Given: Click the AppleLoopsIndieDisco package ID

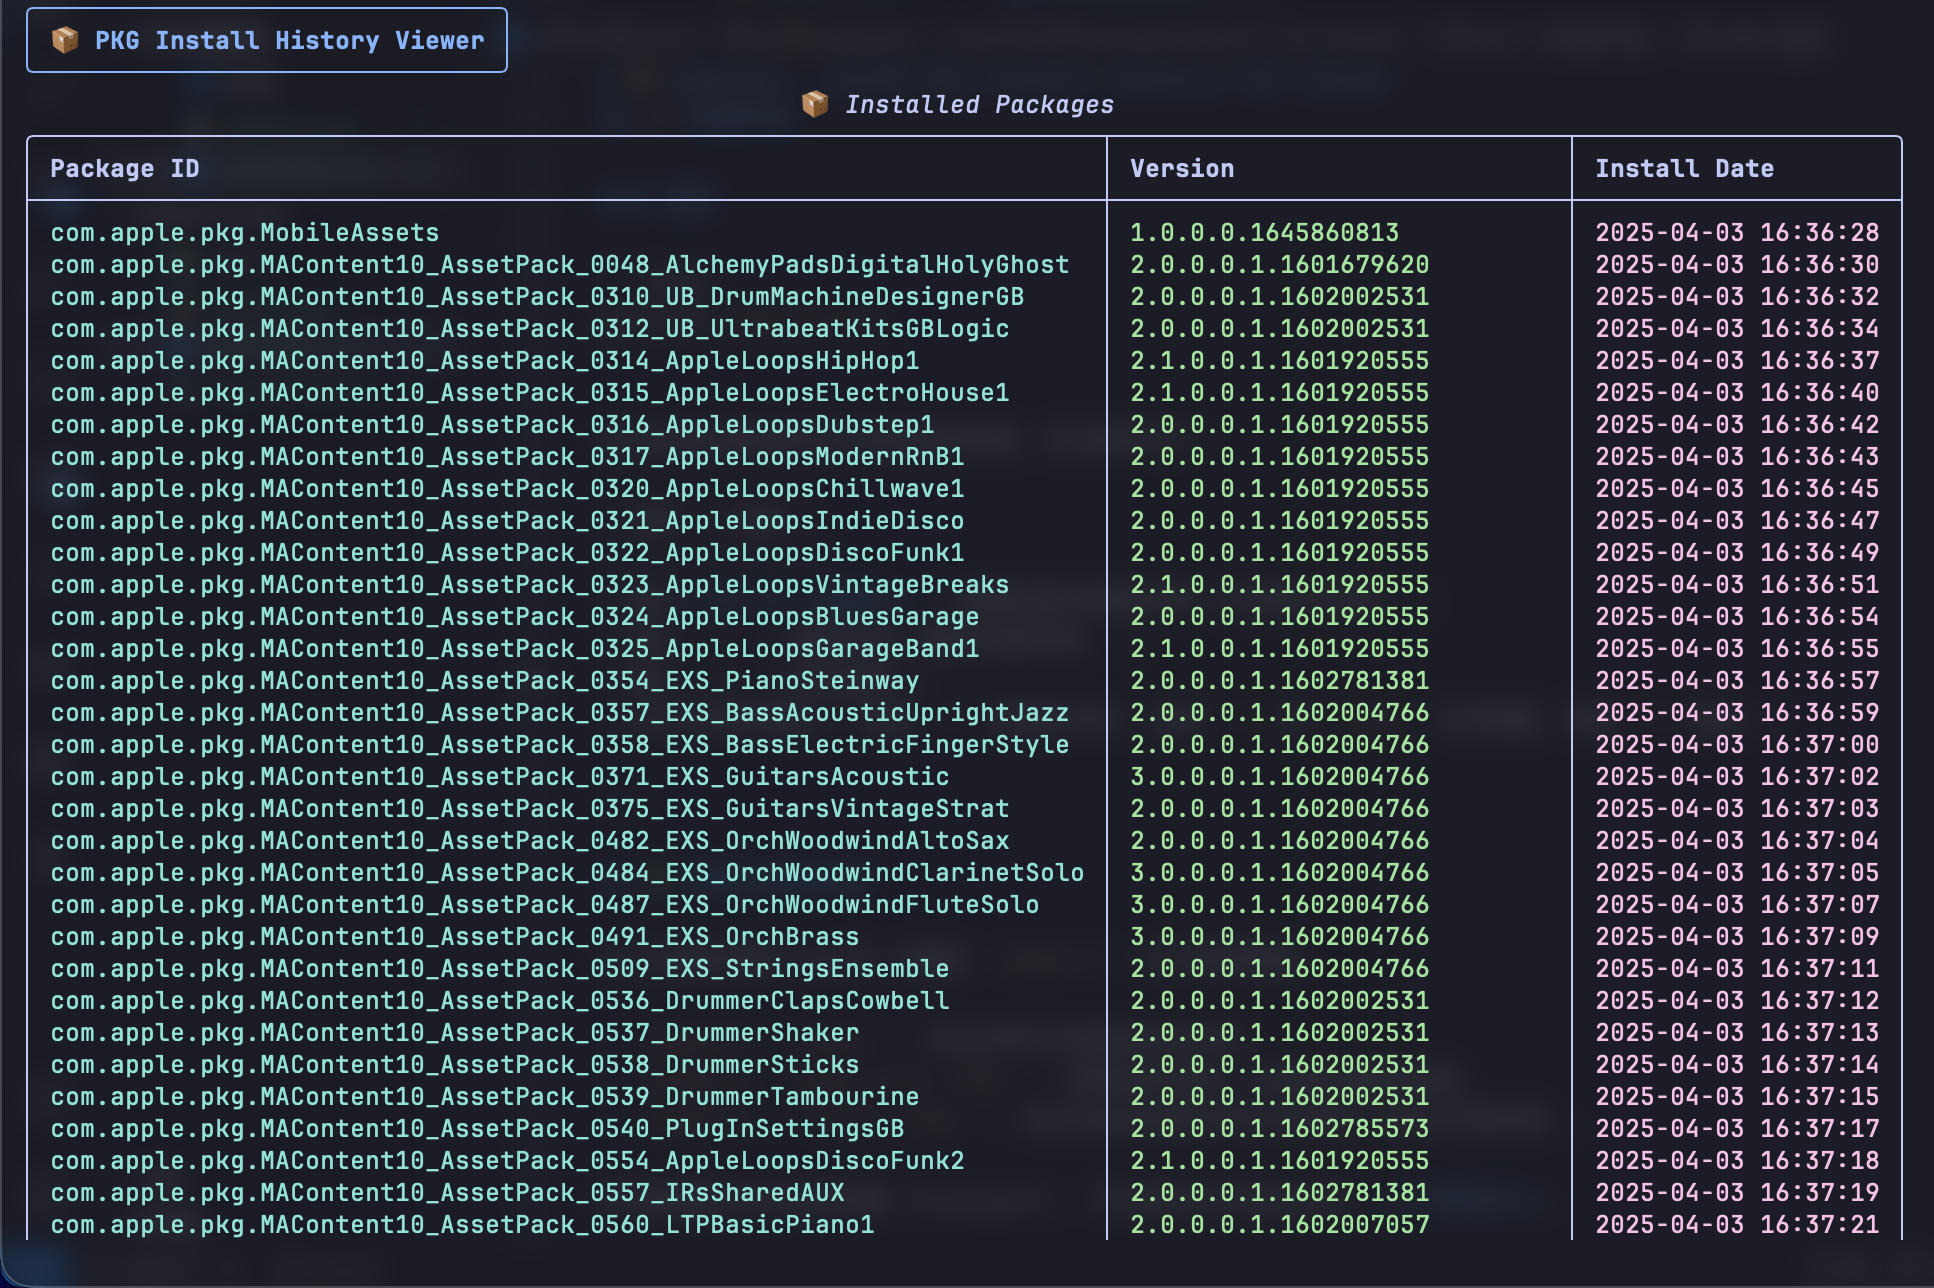Looking at the screenshot, I should tap(507, 520).
